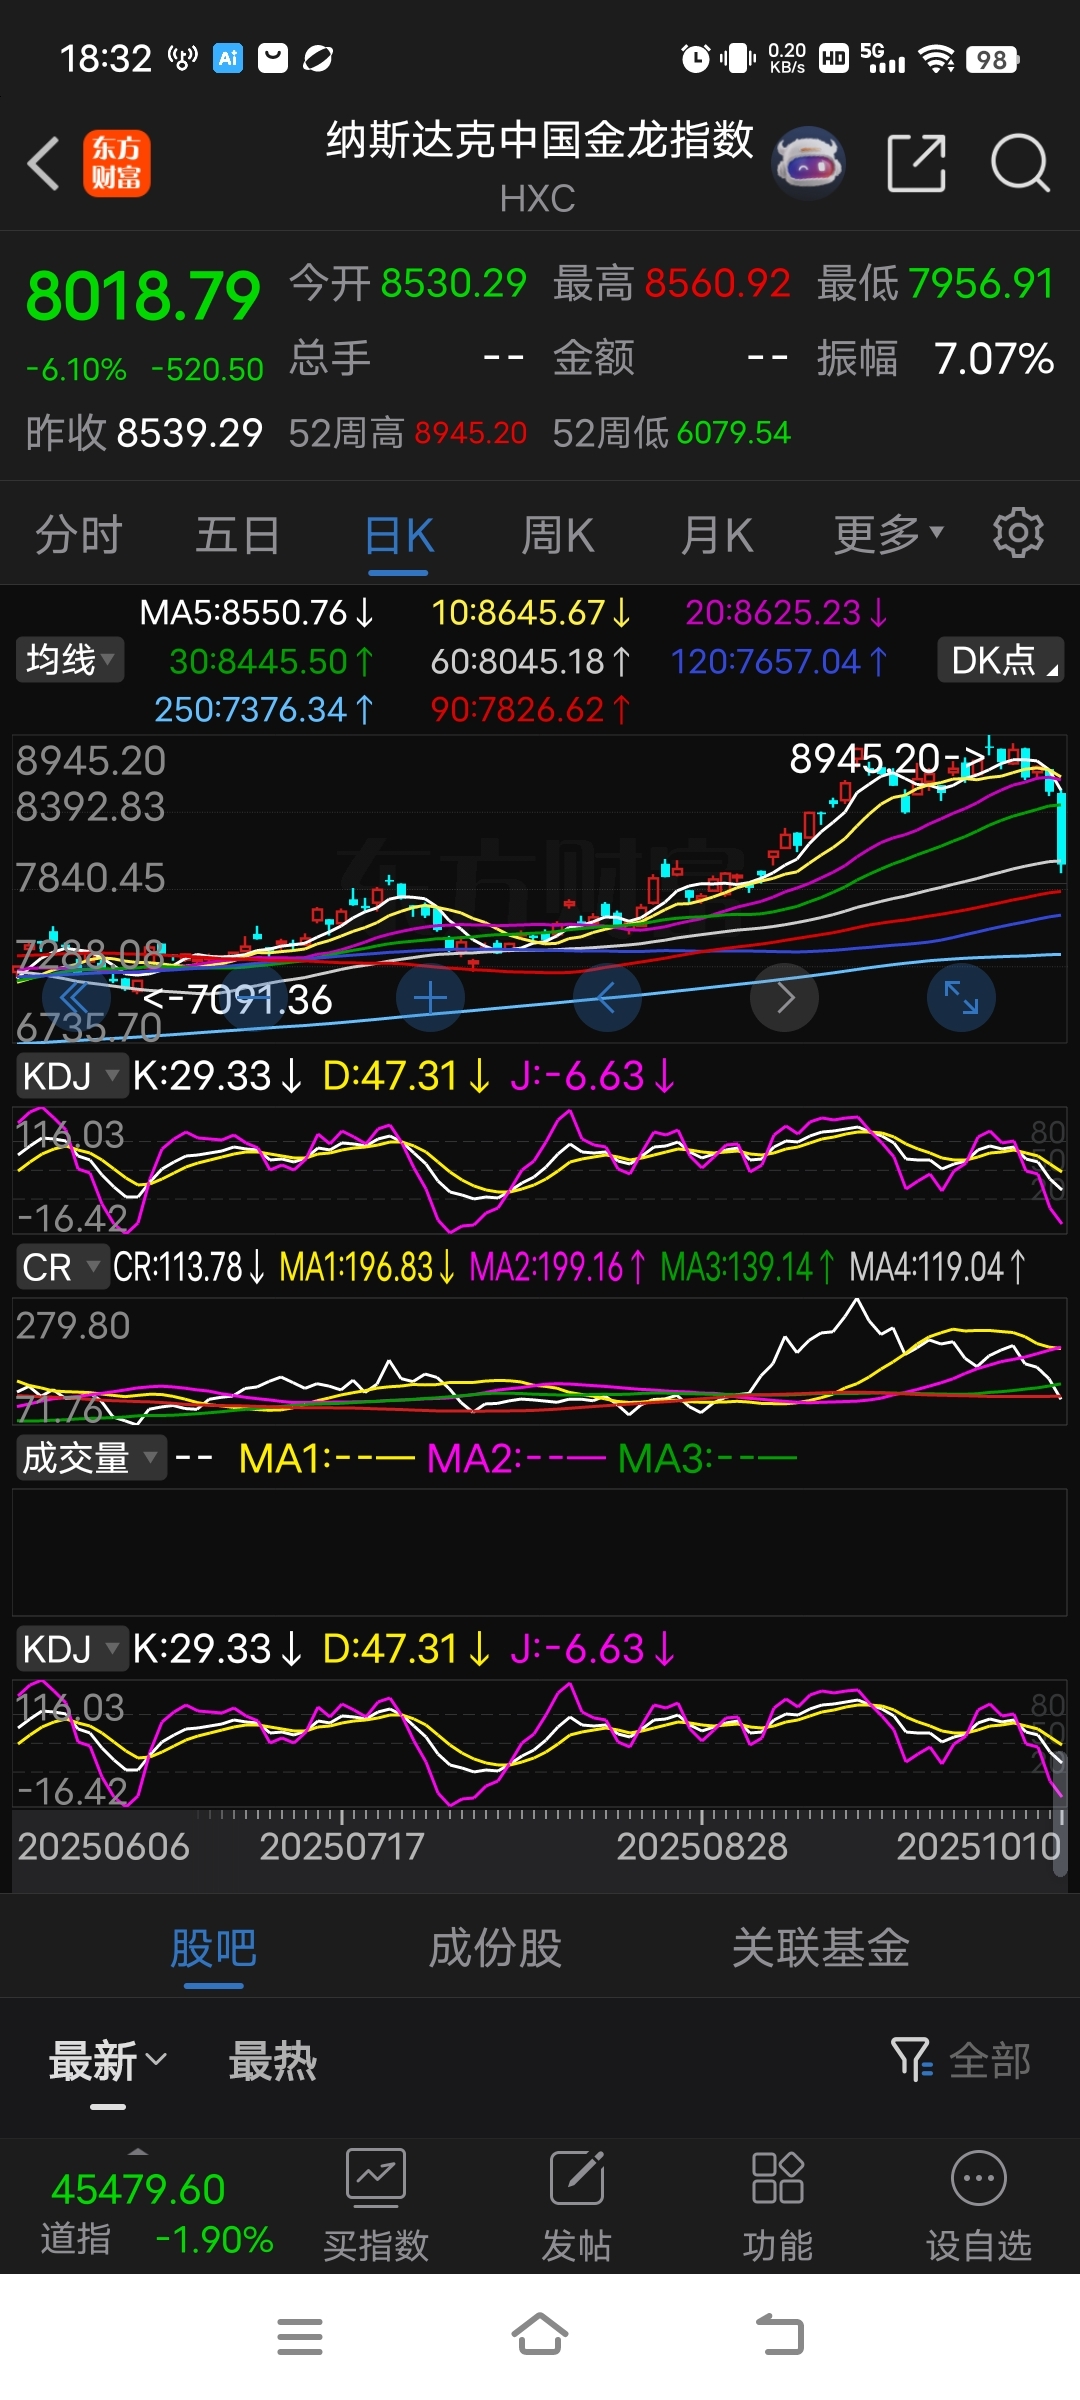Switch to 分时 chart tab

[78, 534]
